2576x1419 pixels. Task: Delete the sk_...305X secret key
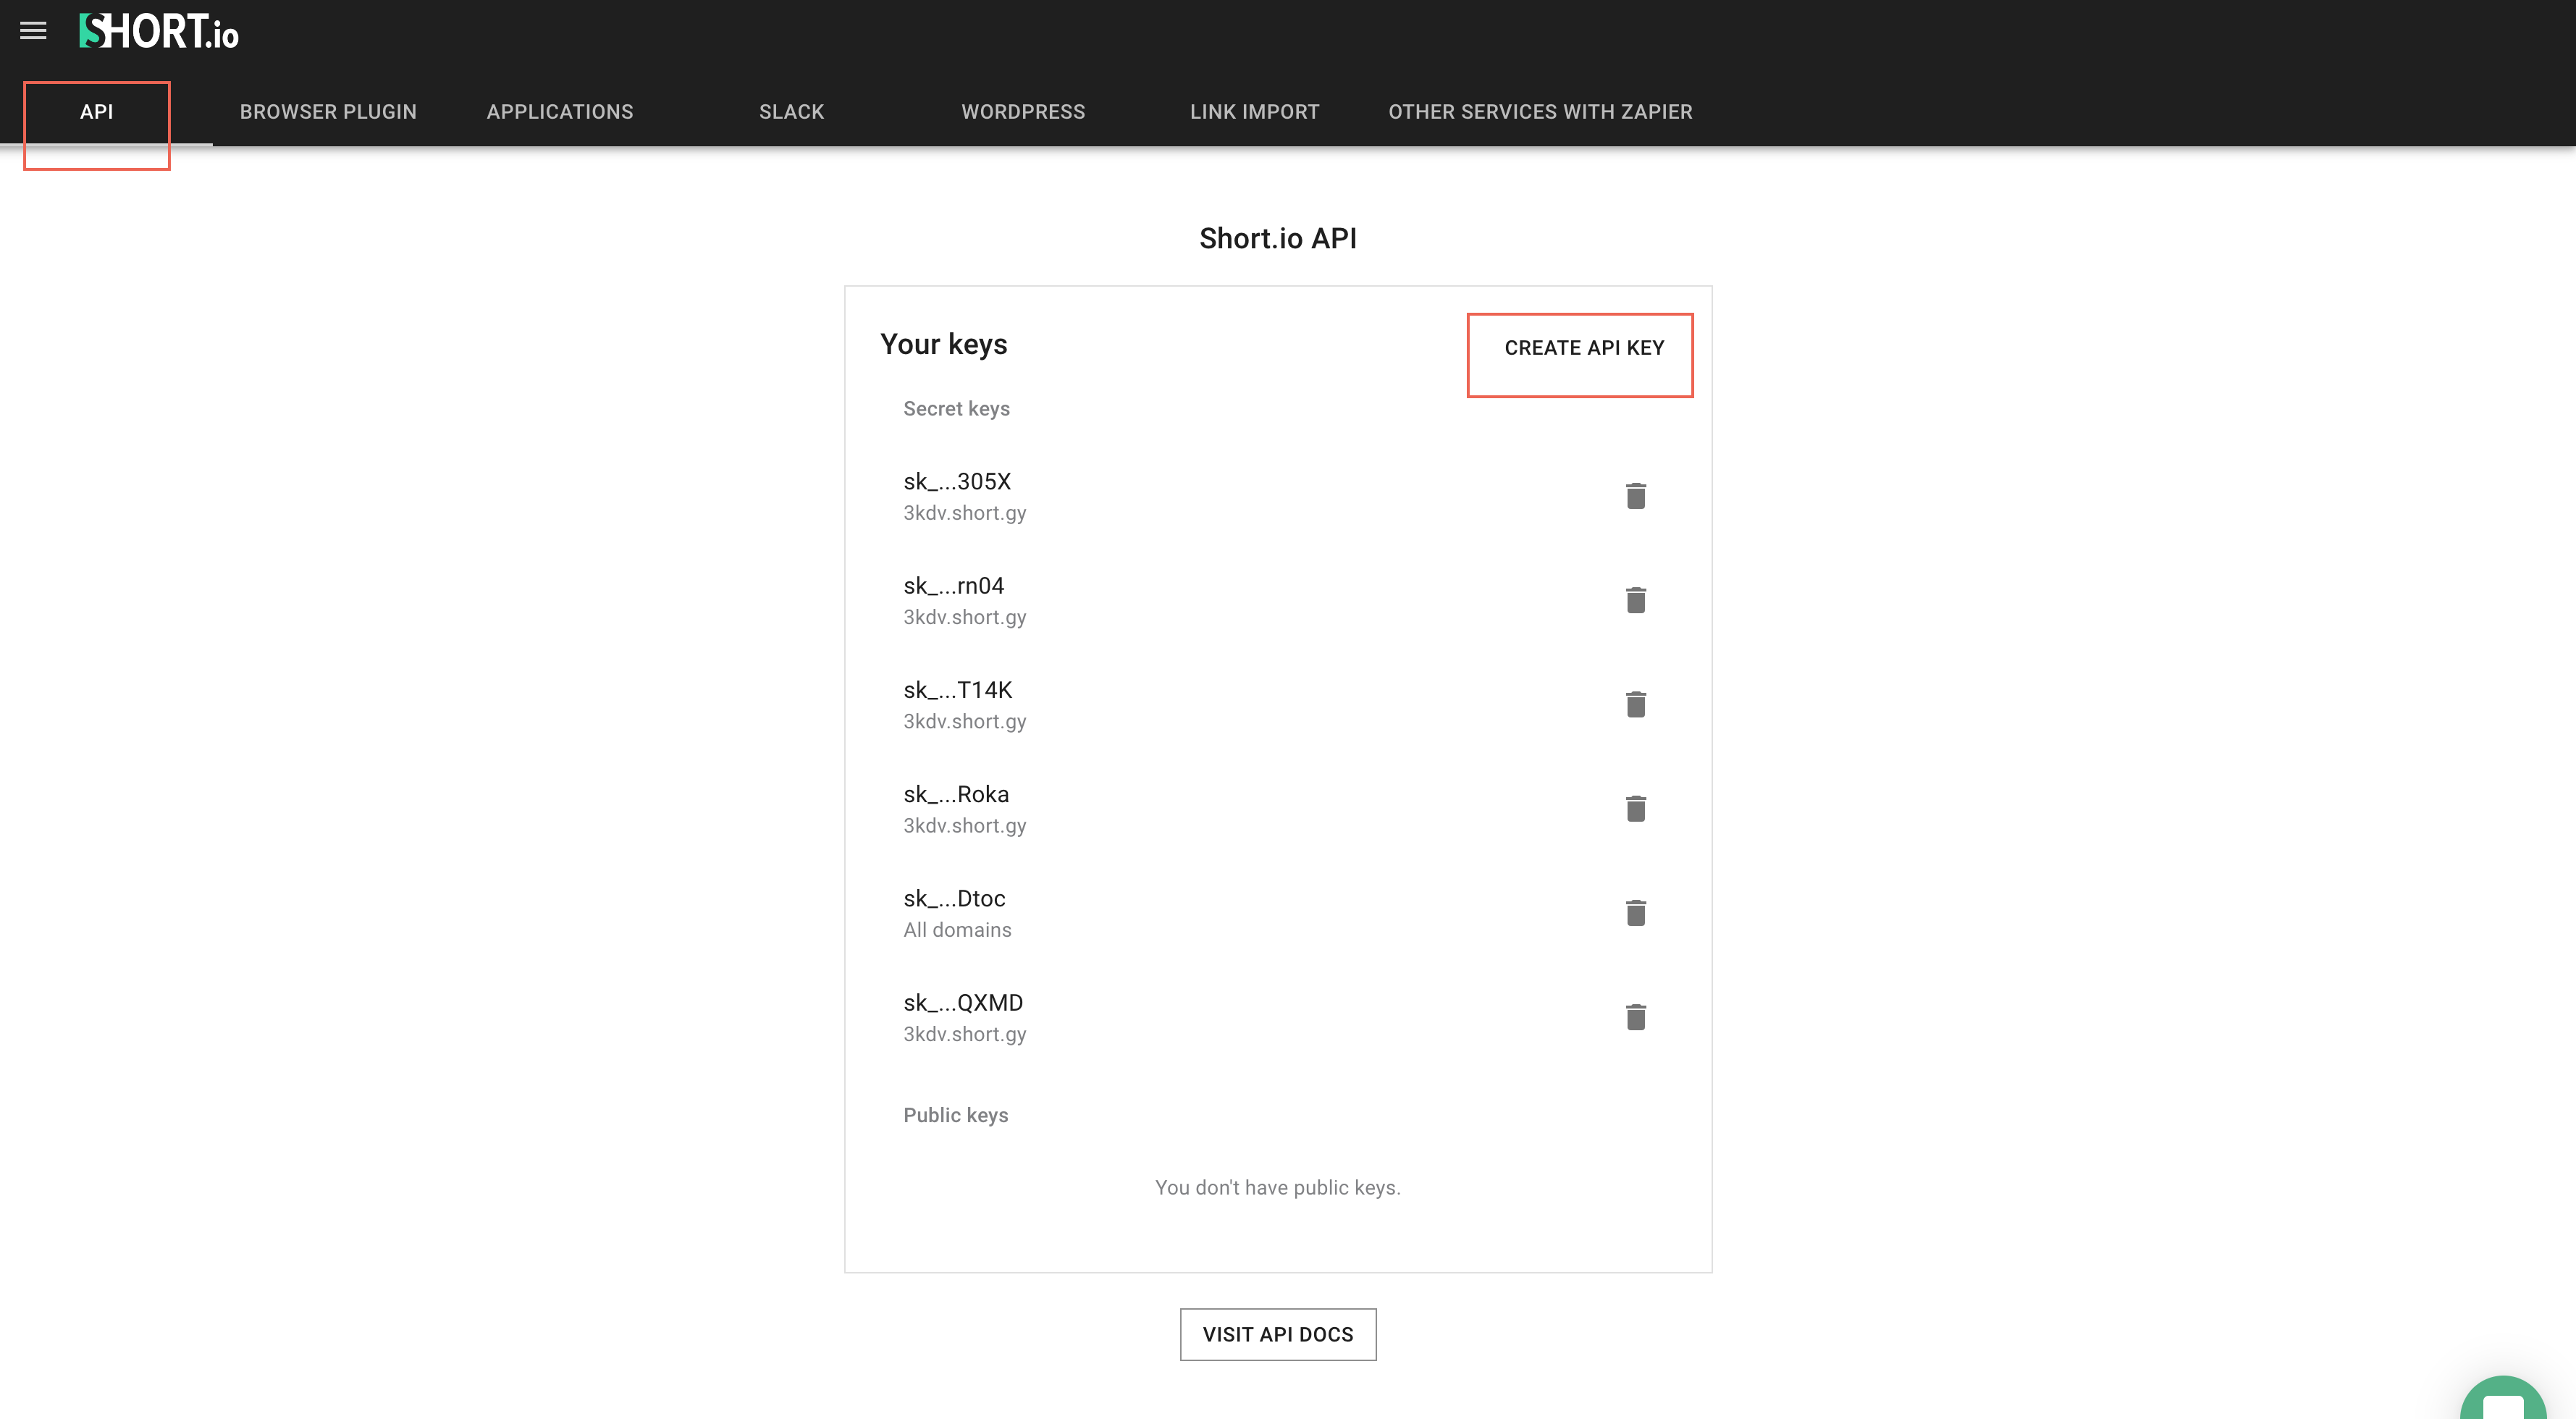click(x=1635, y=496)
